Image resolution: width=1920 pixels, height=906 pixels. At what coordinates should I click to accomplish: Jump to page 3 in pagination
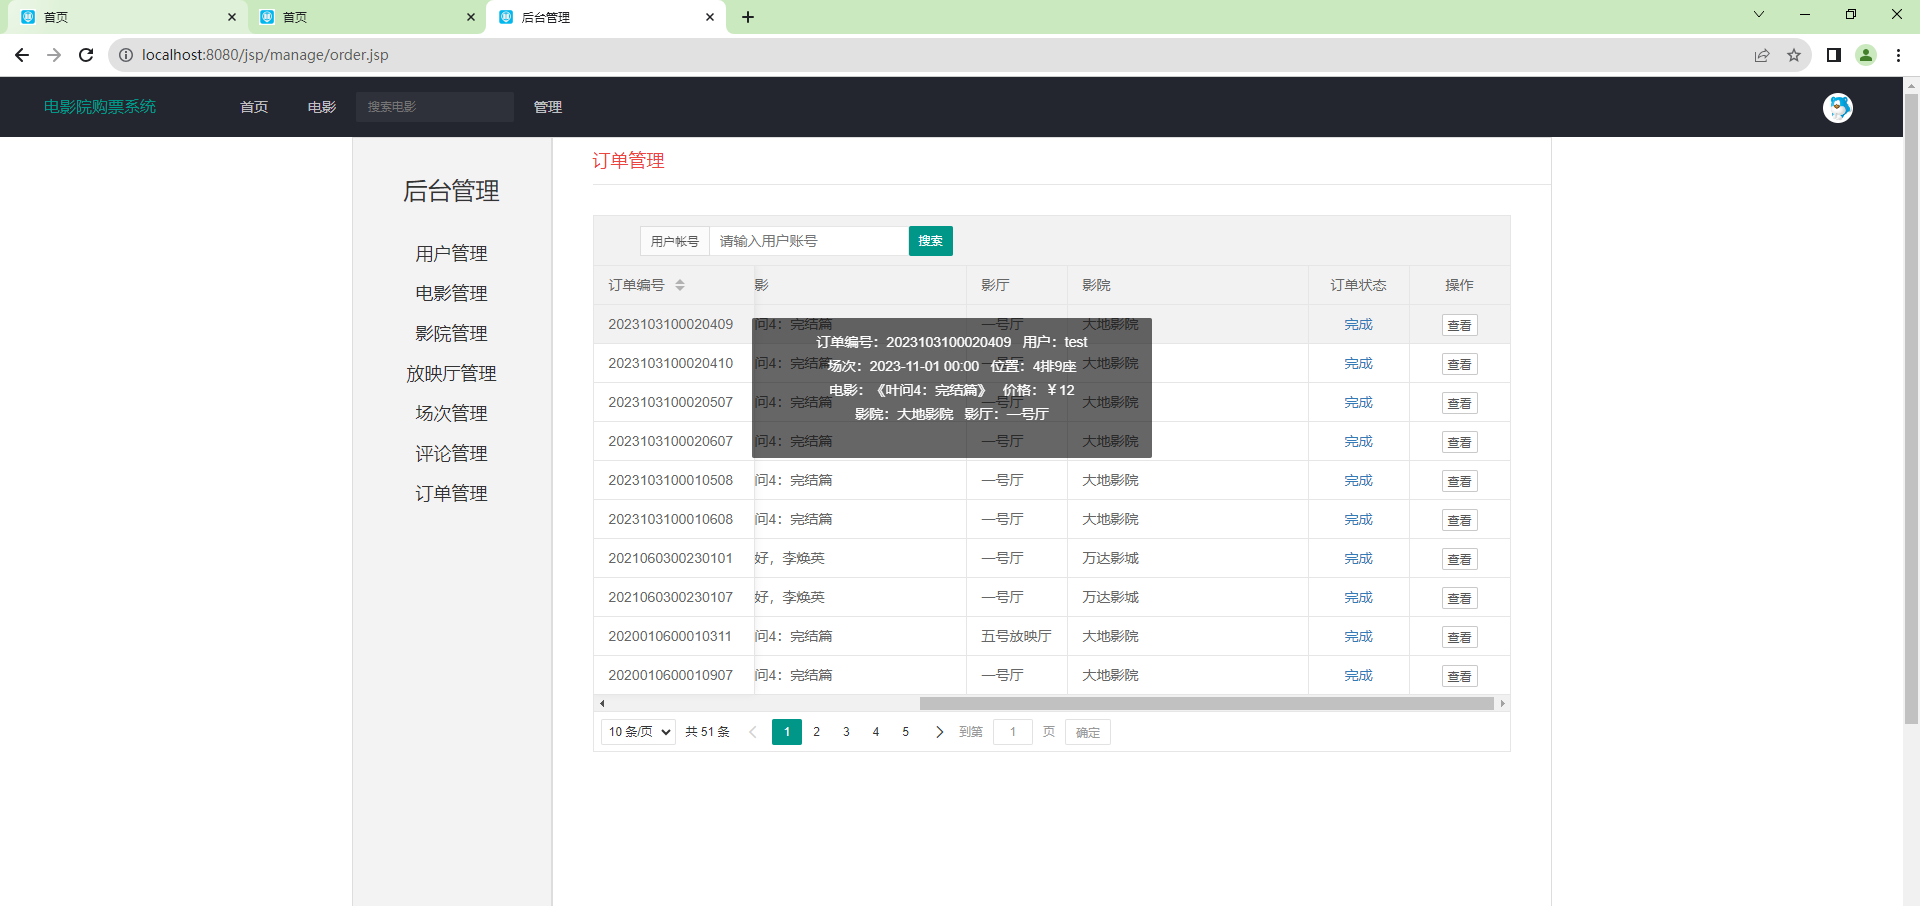(846, 732)
